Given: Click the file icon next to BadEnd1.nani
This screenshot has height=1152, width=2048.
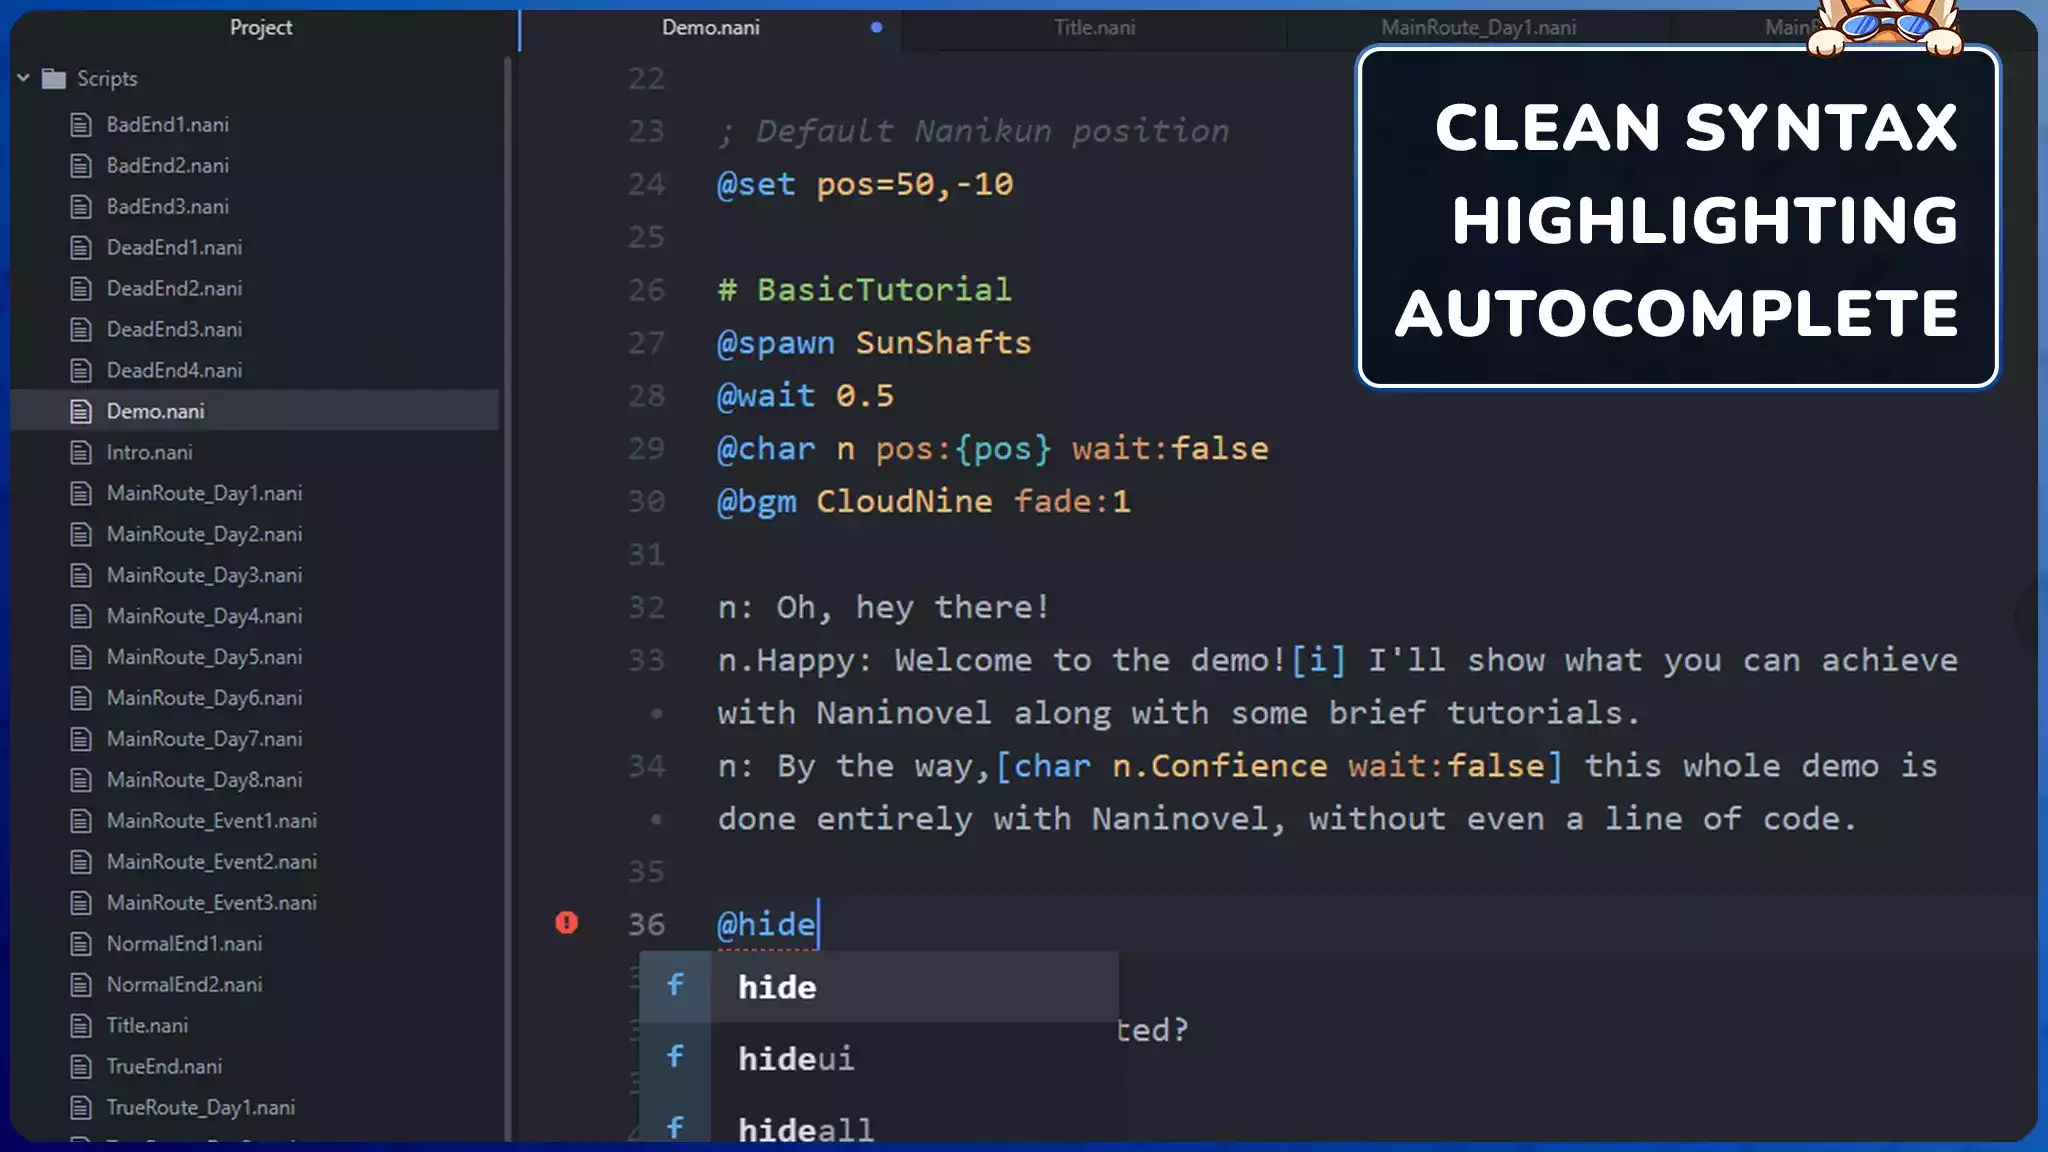Looking at the screenshot, I should [81, 125].
